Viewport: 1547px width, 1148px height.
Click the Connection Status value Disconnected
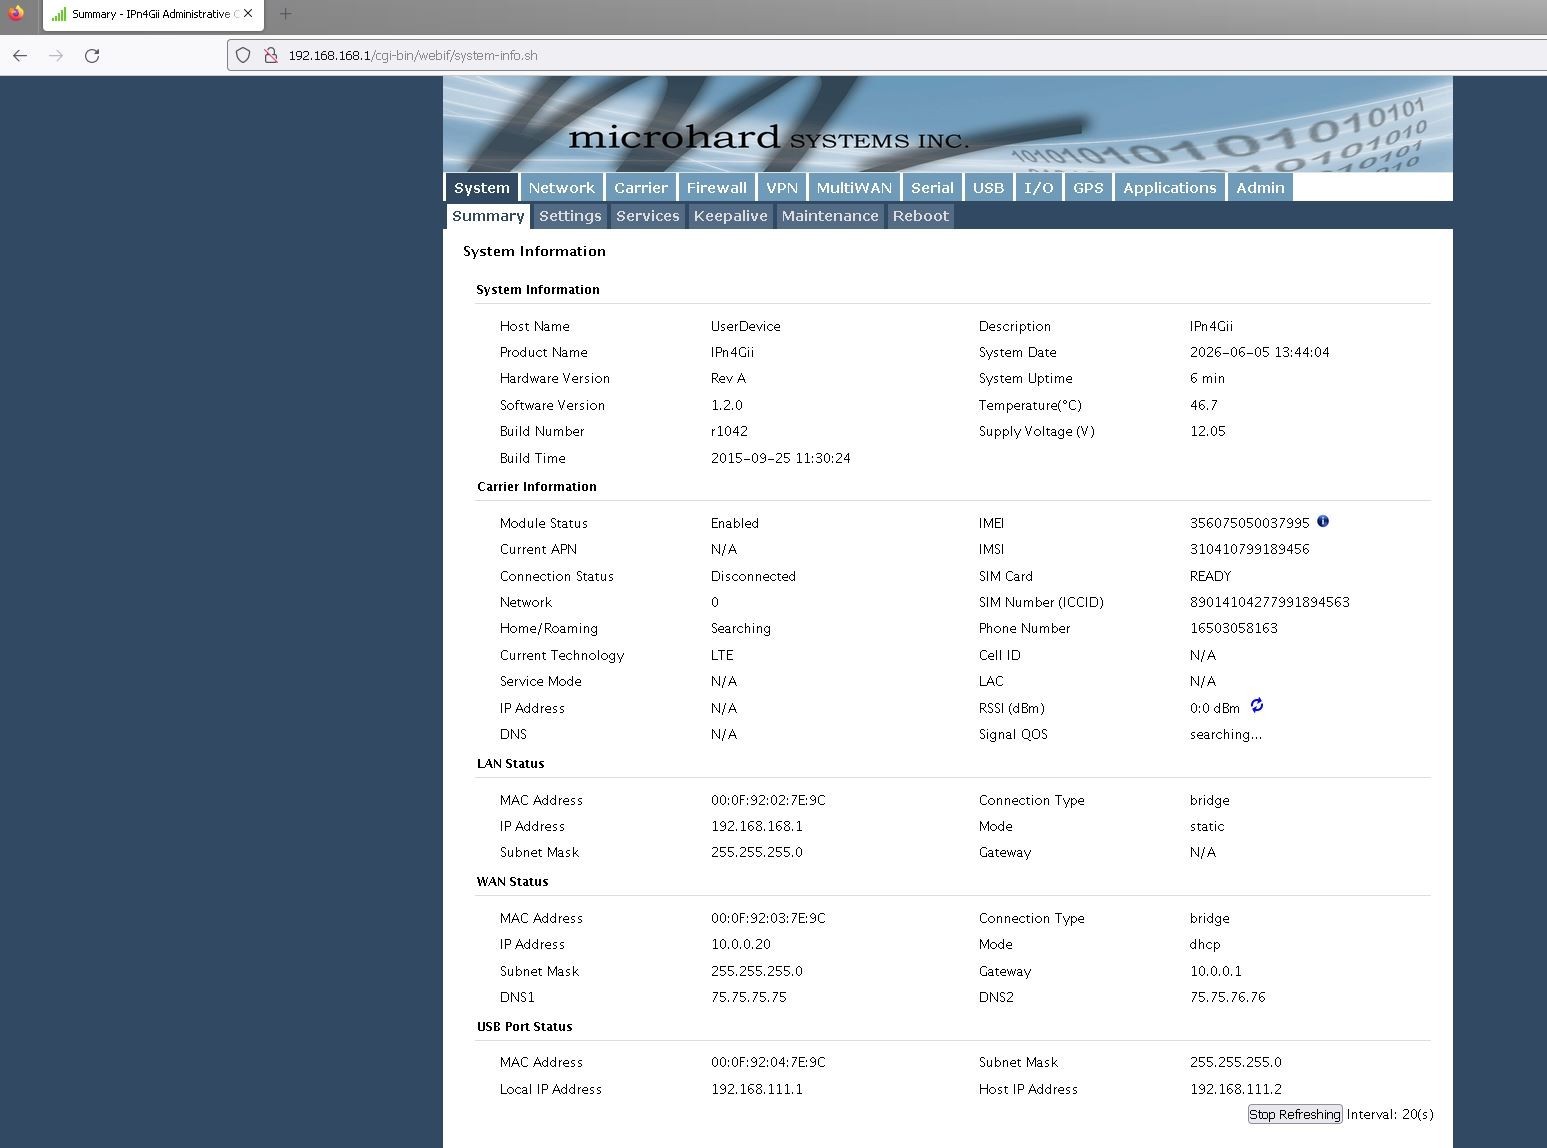tap(753, 576)
